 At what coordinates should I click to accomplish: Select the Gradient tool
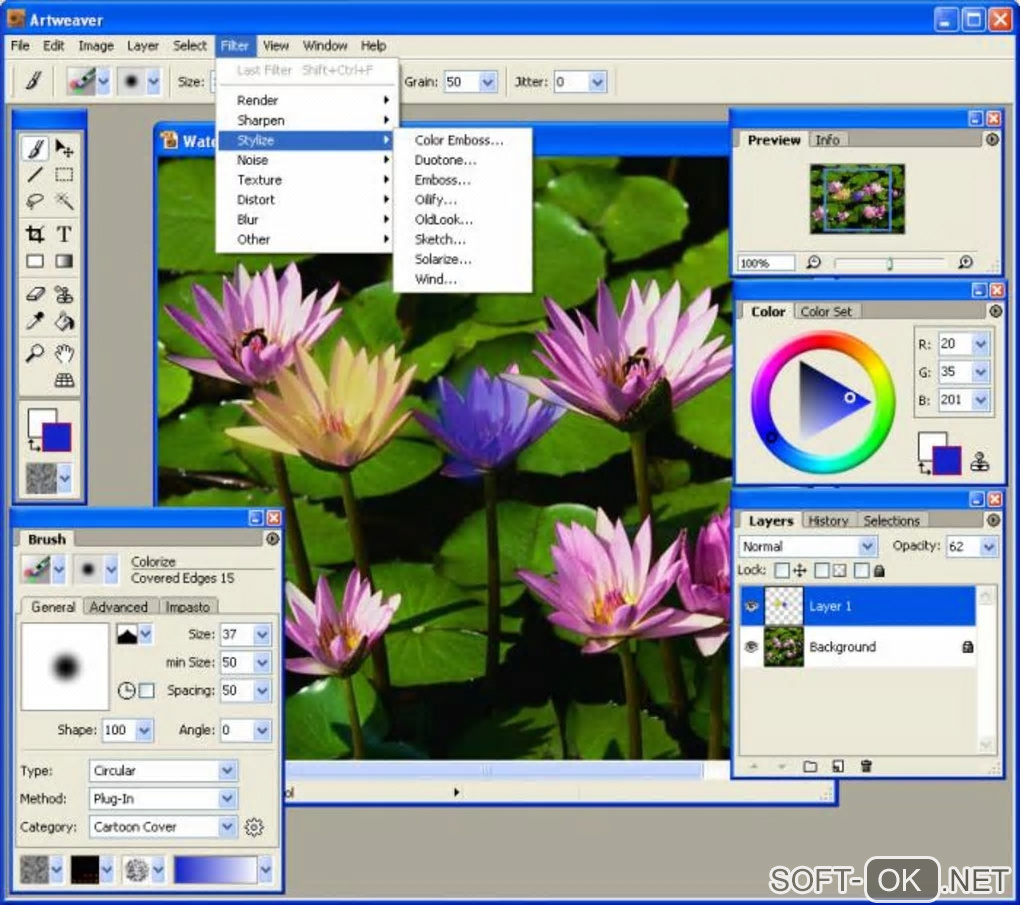pyautogui.click(x=64, y=261)
